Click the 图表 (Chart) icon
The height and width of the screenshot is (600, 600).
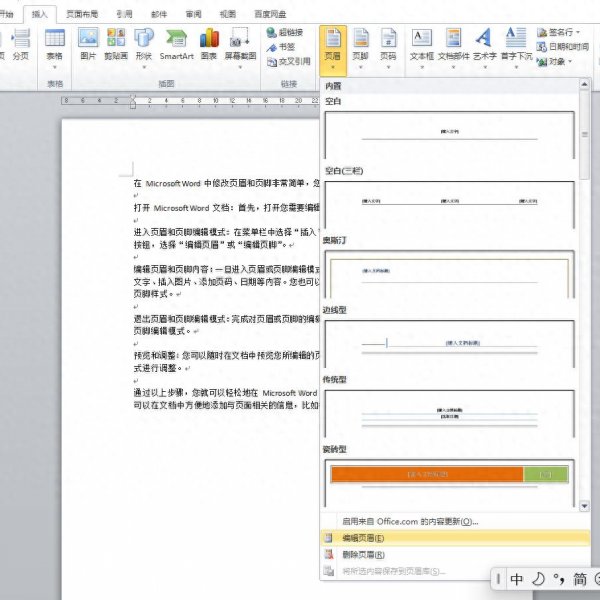(x=209, y=44)
